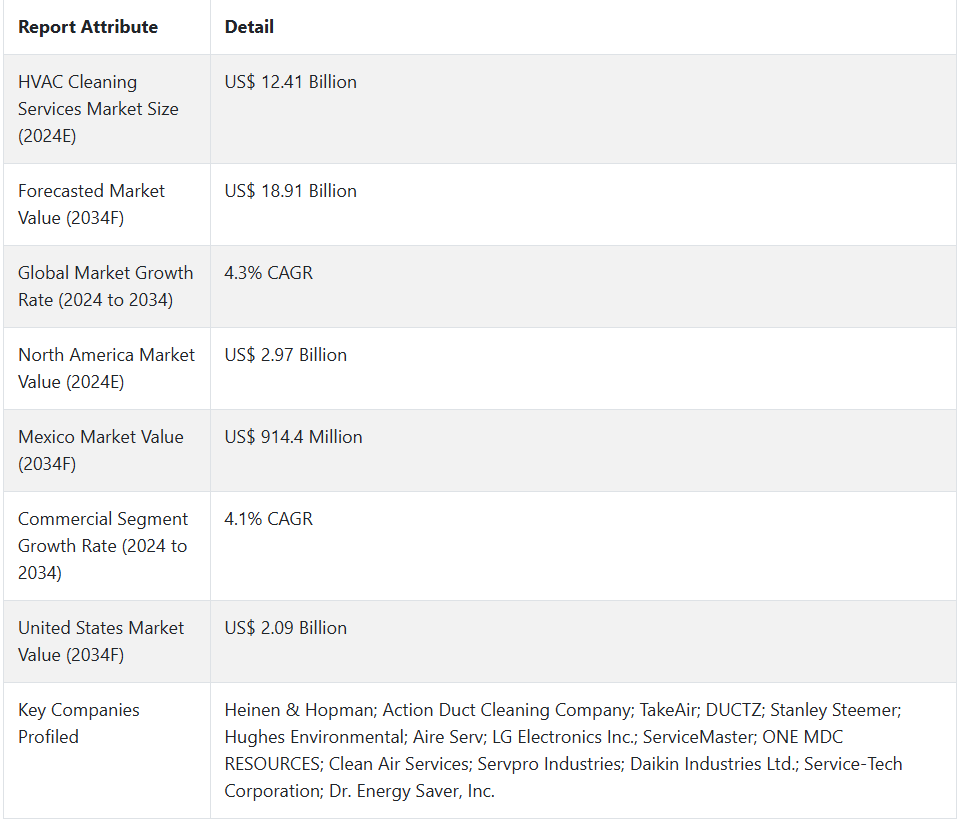958x826 pixels.
Task: Click the US$ 18.91 Billion value
Action: click(x=290, y=191)
